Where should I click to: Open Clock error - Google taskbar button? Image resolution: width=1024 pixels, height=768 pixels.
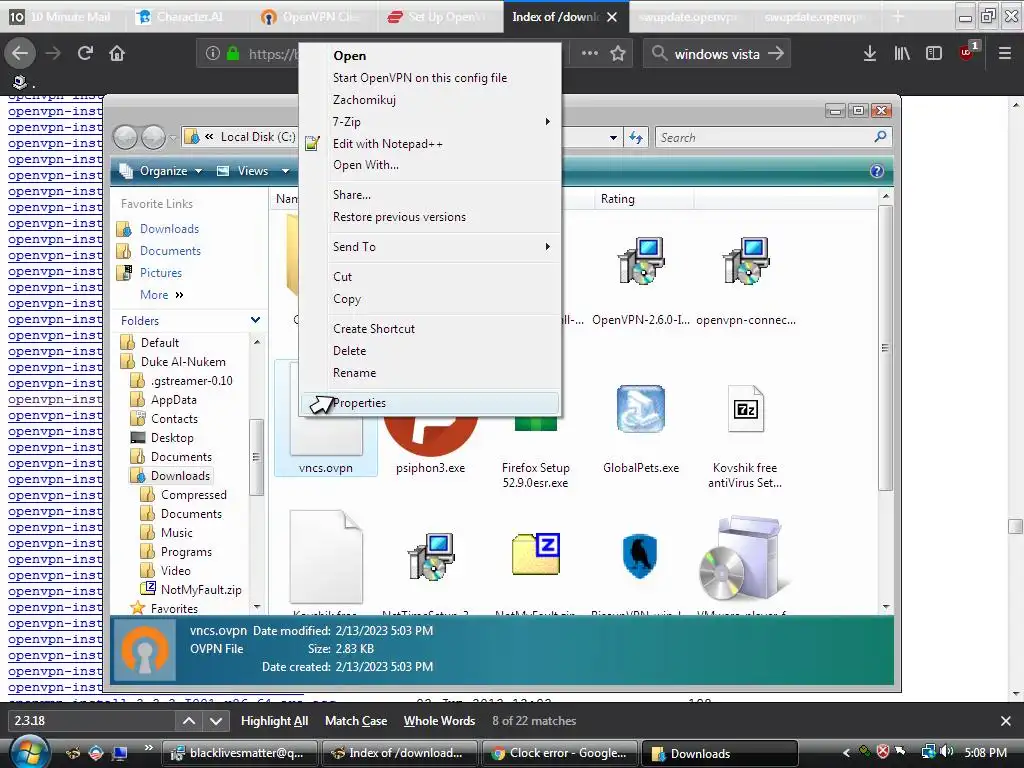pos(560,753)
